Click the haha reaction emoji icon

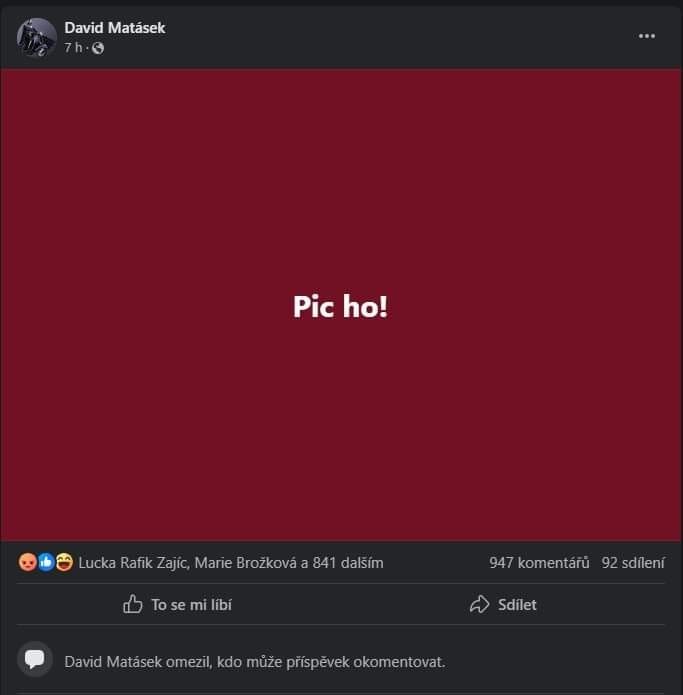click(x=64, y=562)
